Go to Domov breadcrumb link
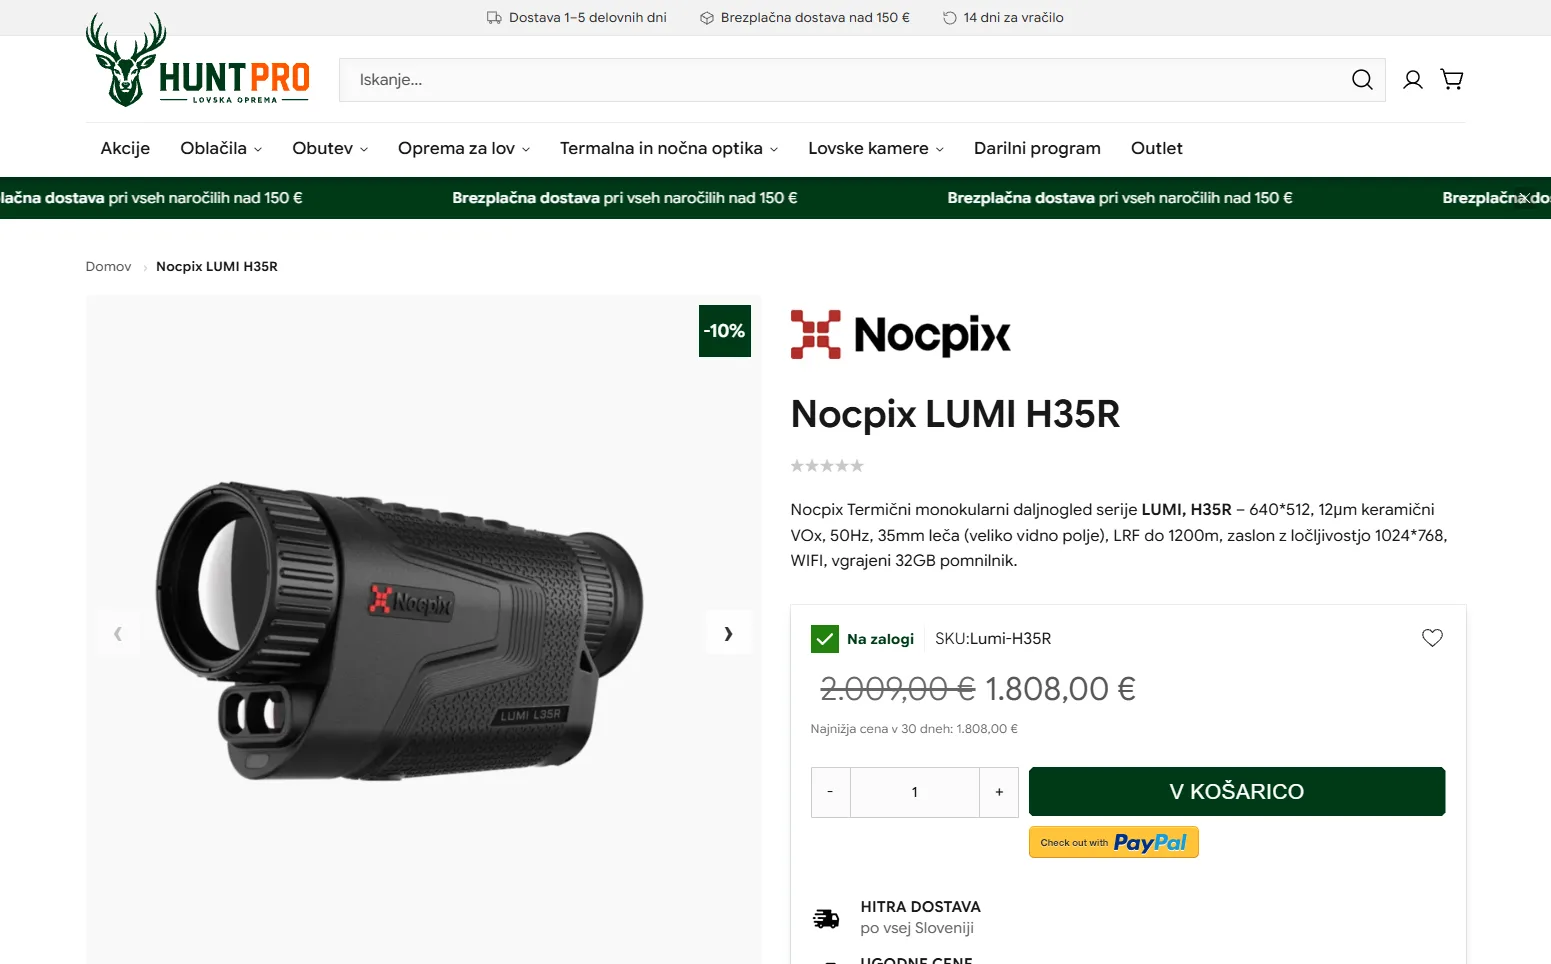 point(108,267)
